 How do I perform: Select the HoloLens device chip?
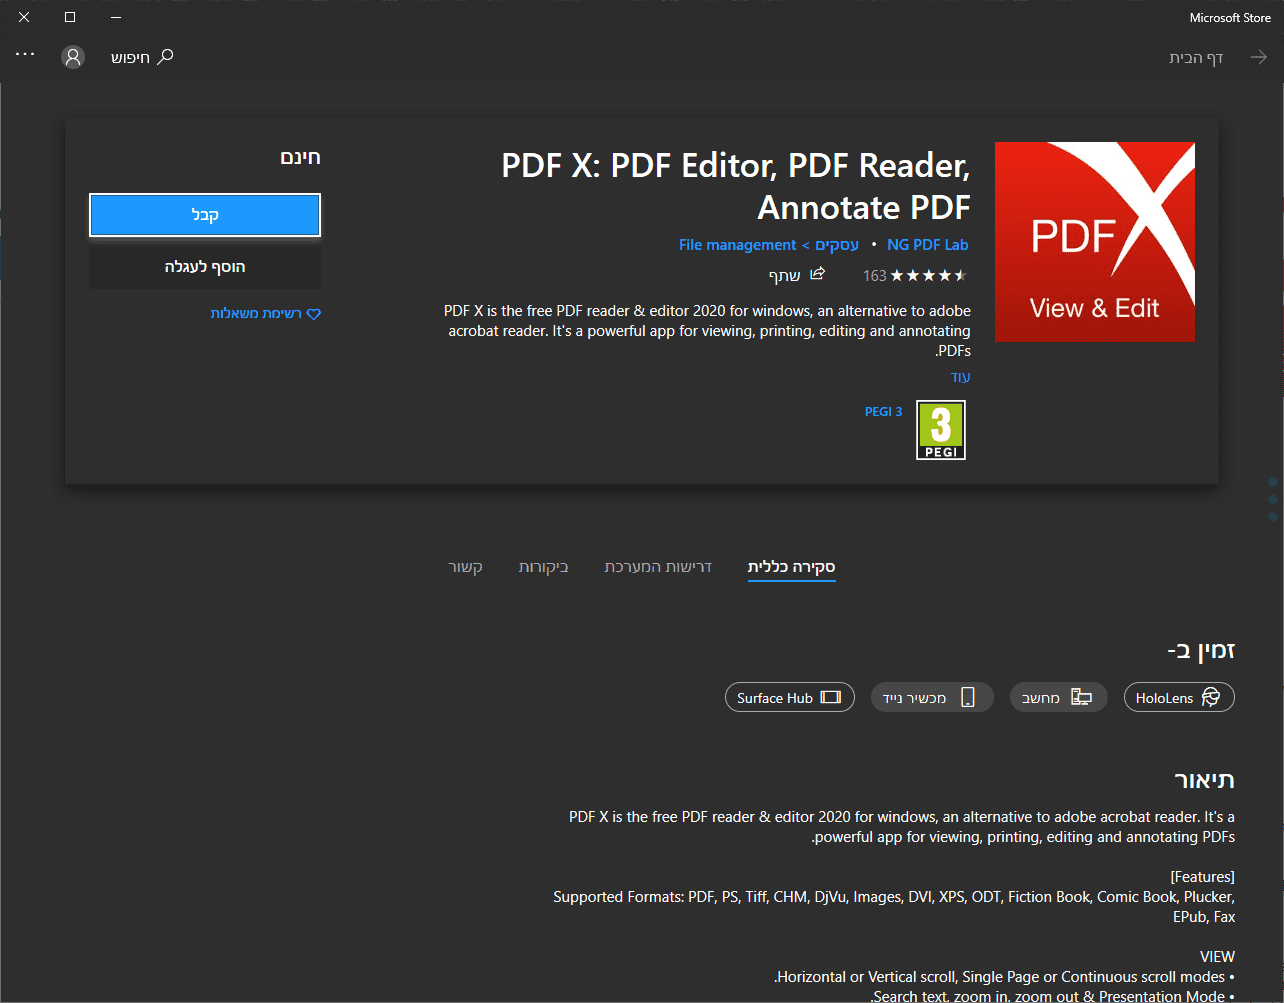pos(1179,698)
